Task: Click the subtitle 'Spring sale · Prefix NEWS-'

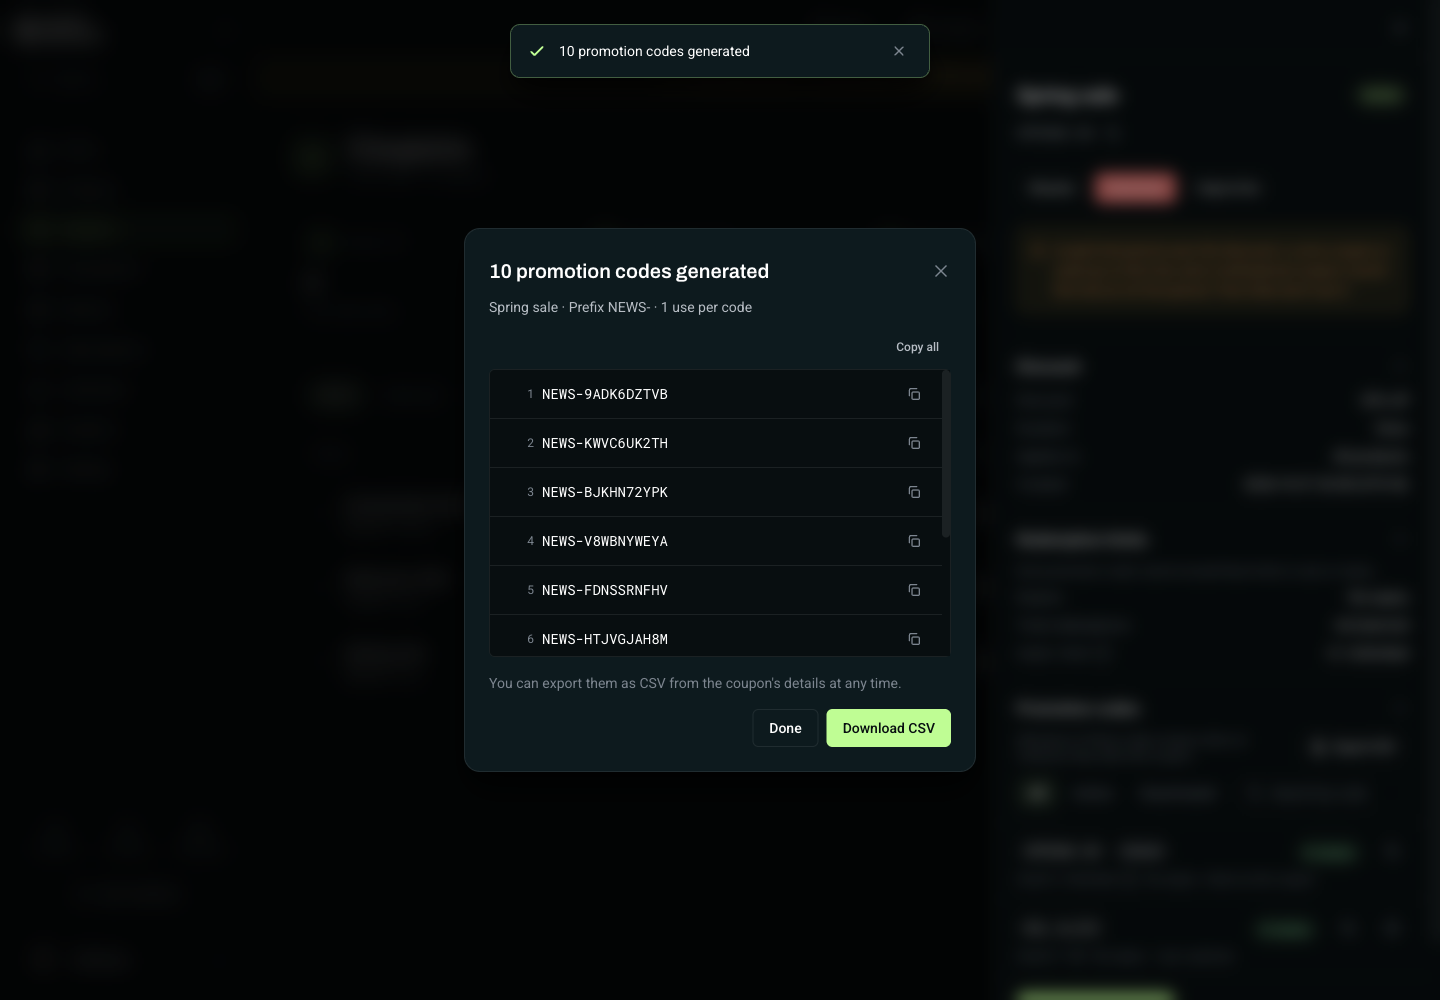Action: pyautogui.click(x=570, y=307)
